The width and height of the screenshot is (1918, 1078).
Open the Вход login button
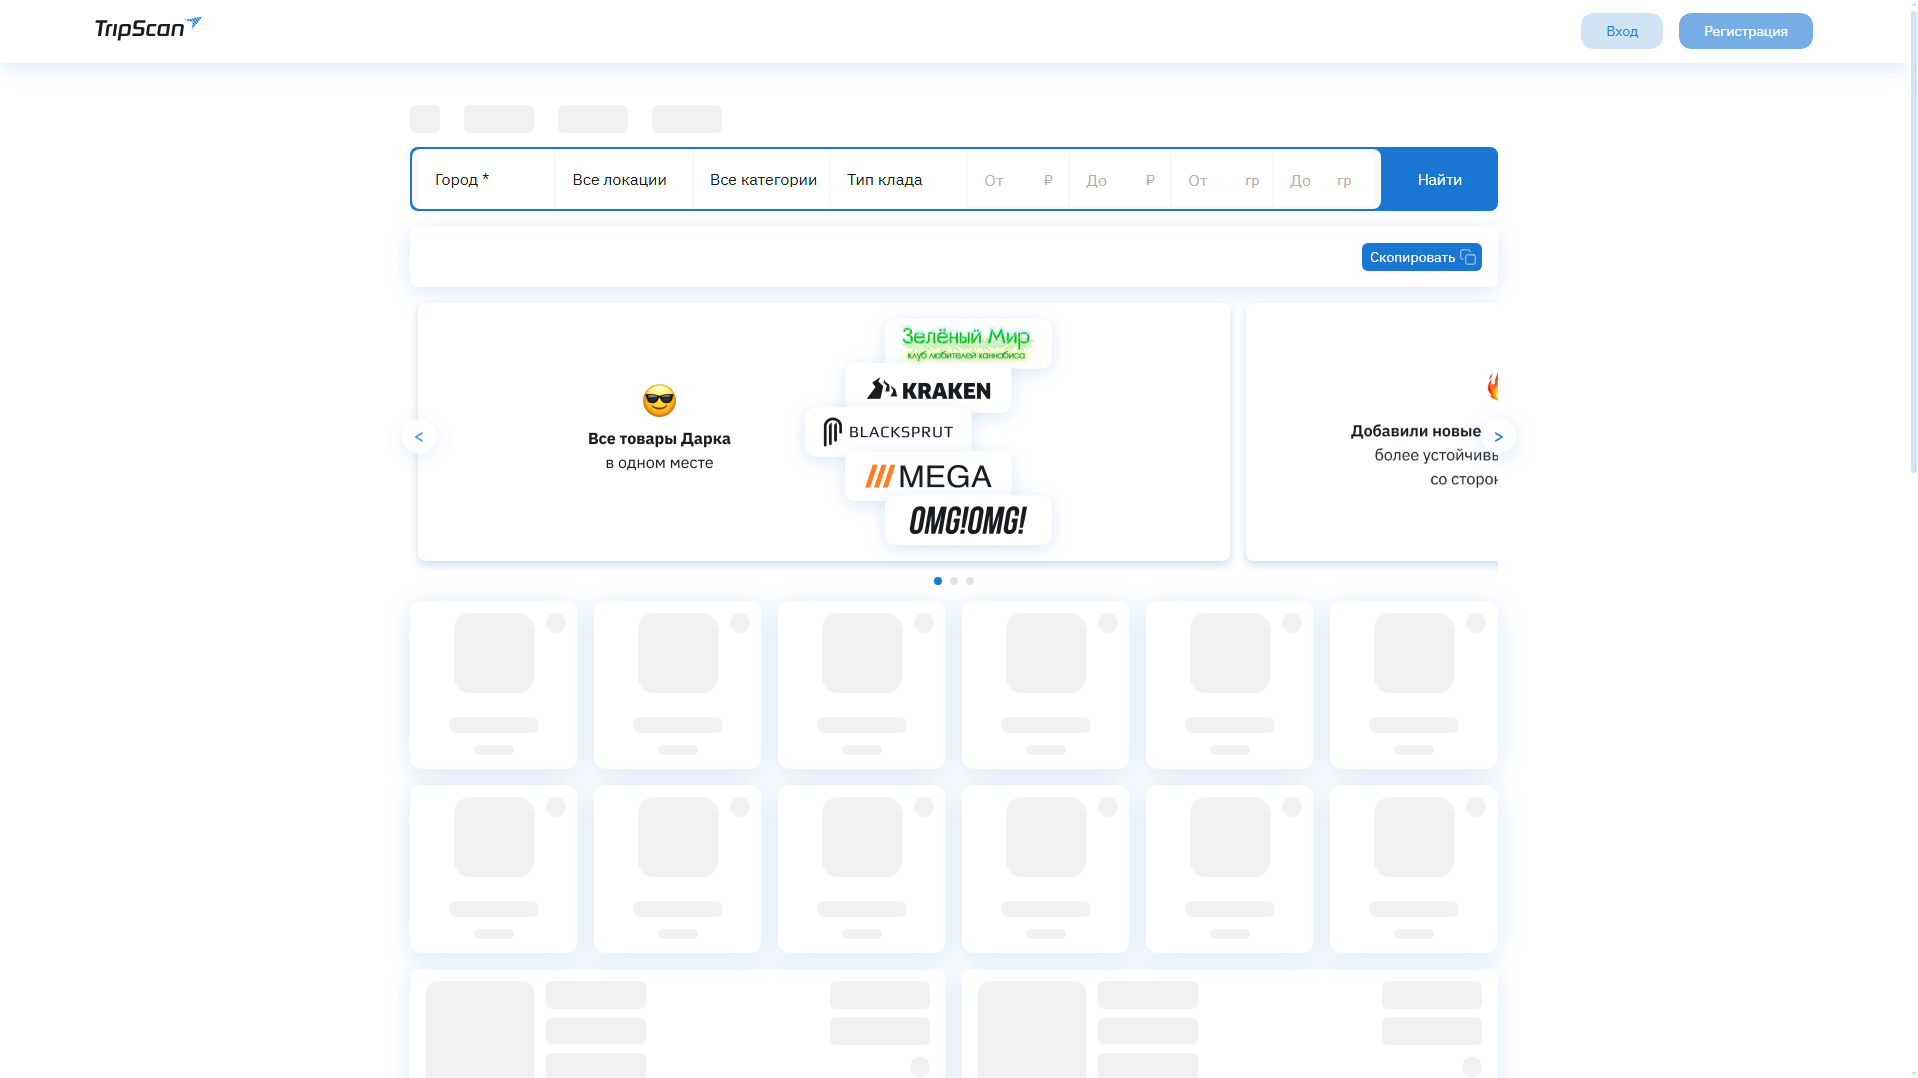click(1621, 31)
